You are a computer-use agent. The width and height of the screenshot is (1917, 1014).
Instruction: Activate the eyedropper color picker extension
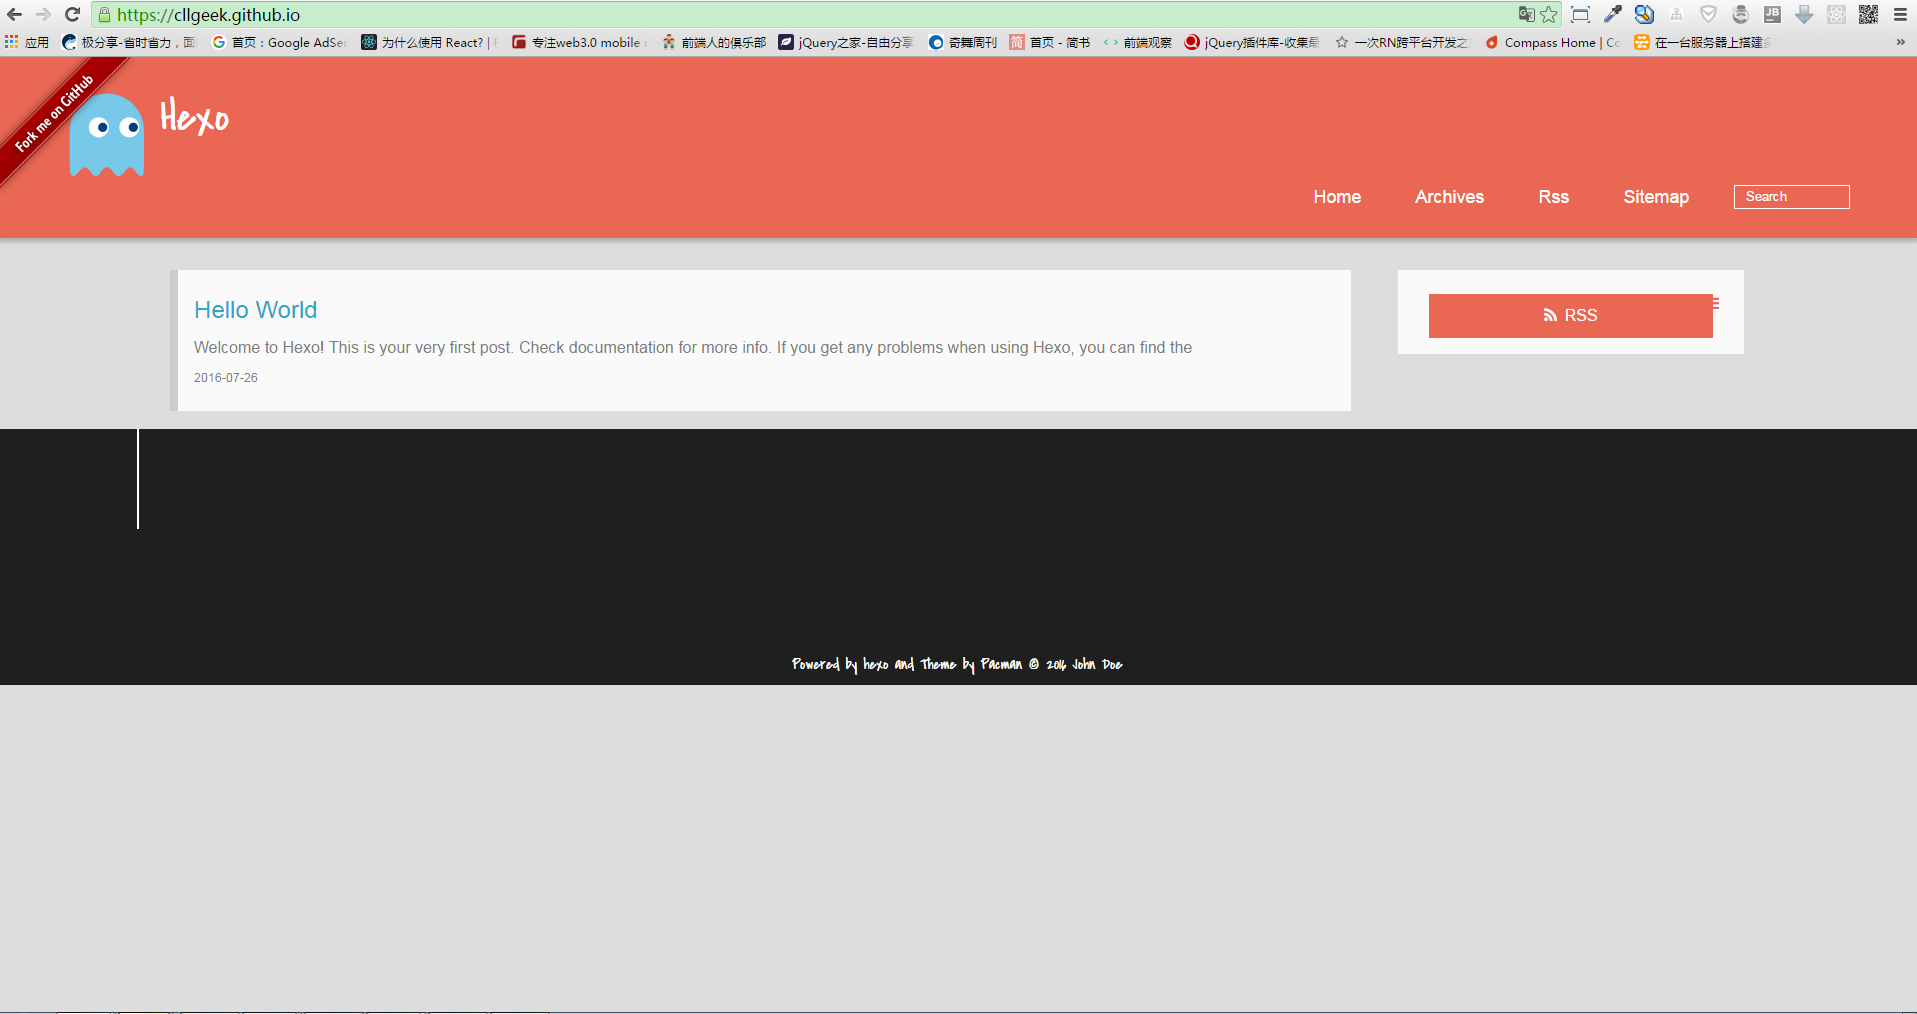[1613, 15]
